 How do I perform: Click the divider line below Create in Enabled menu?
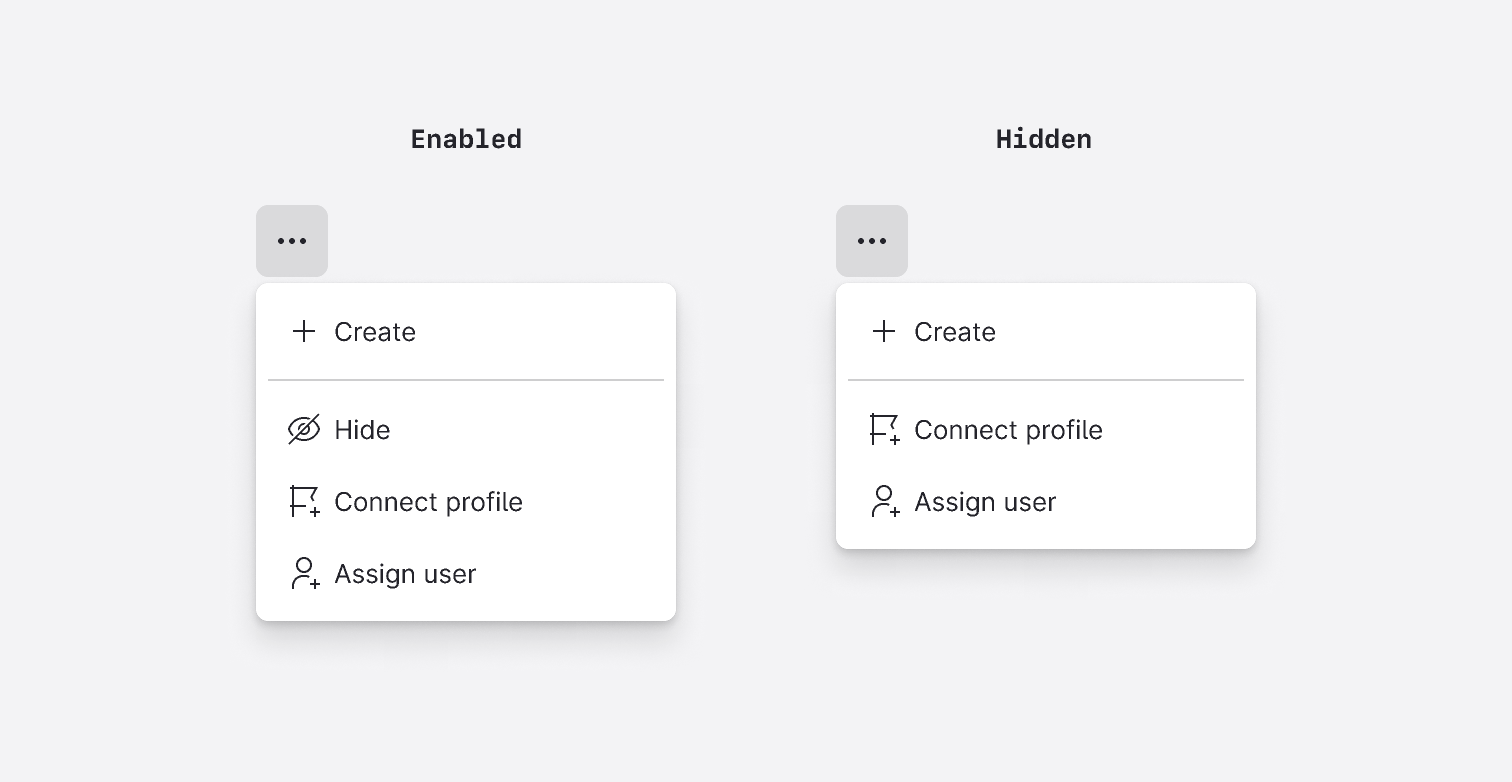click(465, 380)
